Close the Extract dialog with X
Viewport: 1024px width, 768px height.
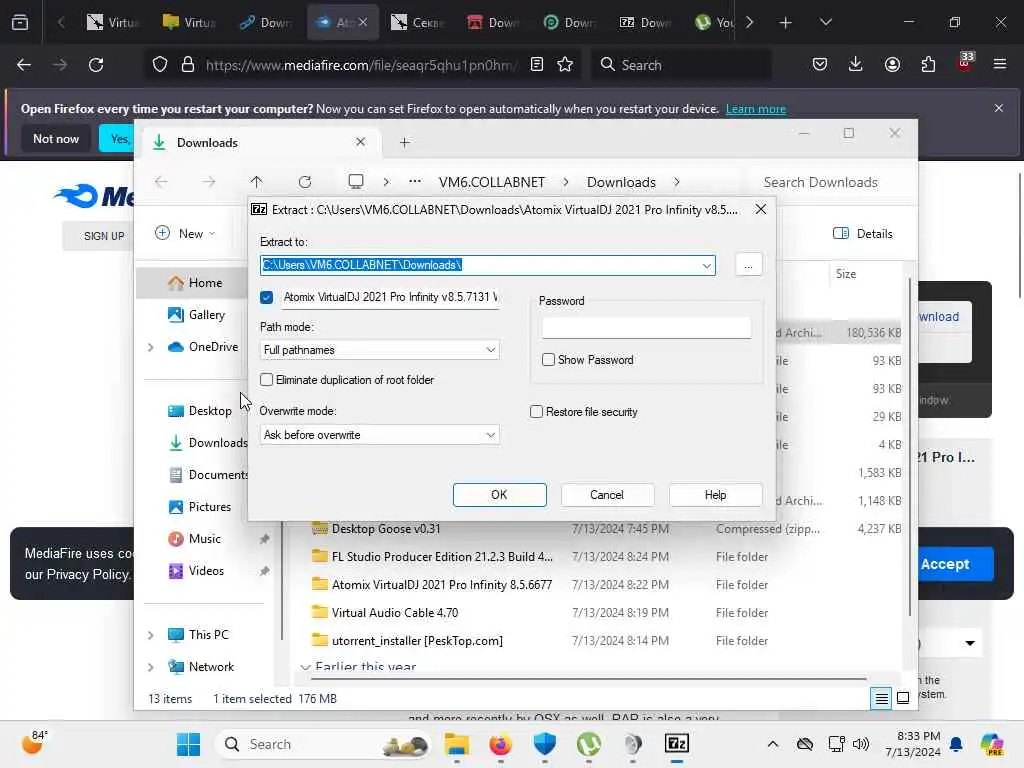pos(761,209)
